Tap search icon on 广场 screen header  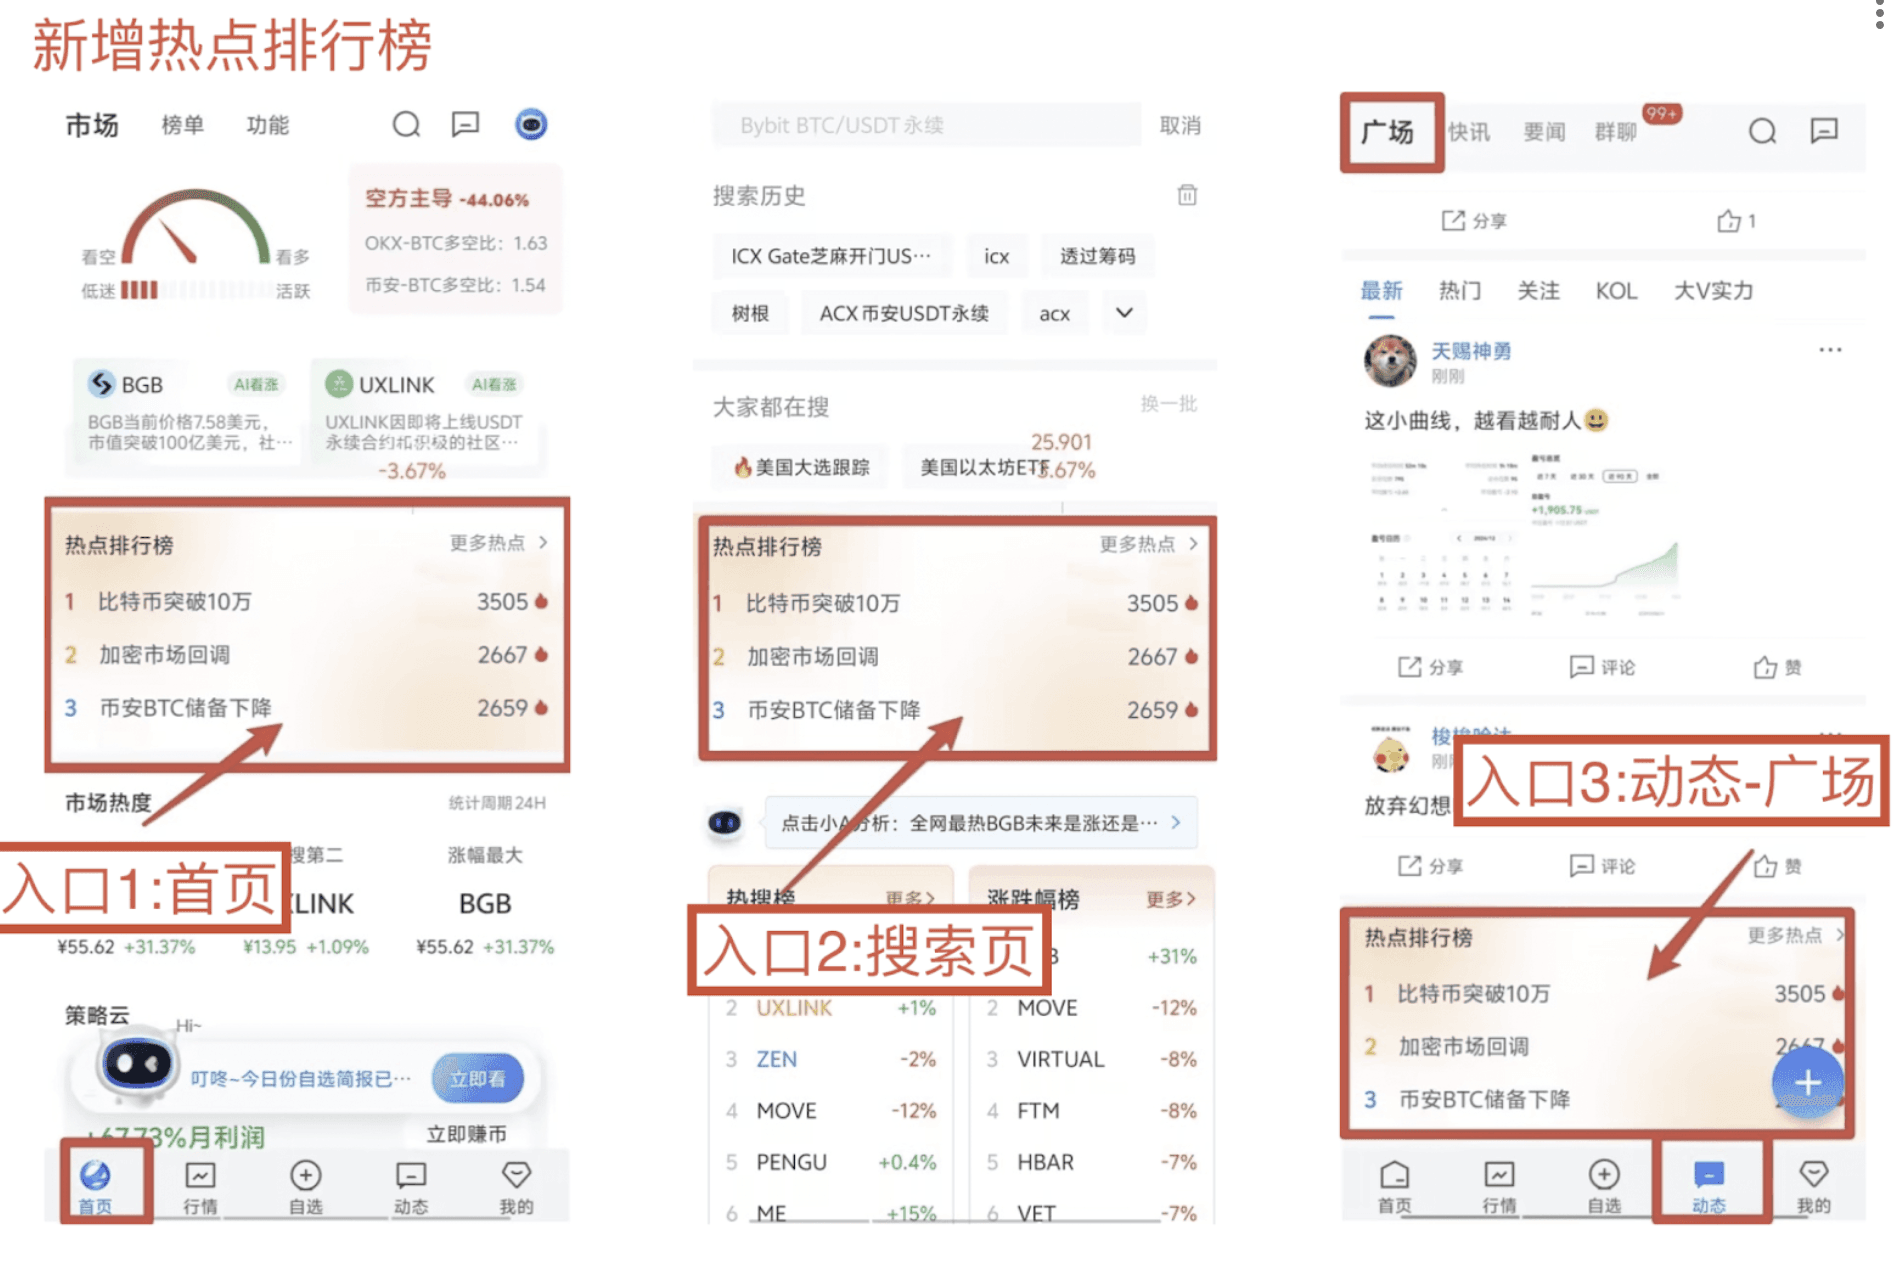click(1762, 132)
